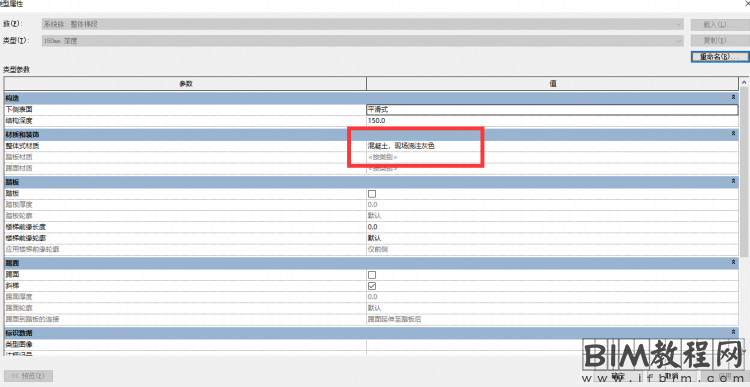Click the 载入 load button
The width and height of the screenshot is (750, 387).
(x=719, y=24)
